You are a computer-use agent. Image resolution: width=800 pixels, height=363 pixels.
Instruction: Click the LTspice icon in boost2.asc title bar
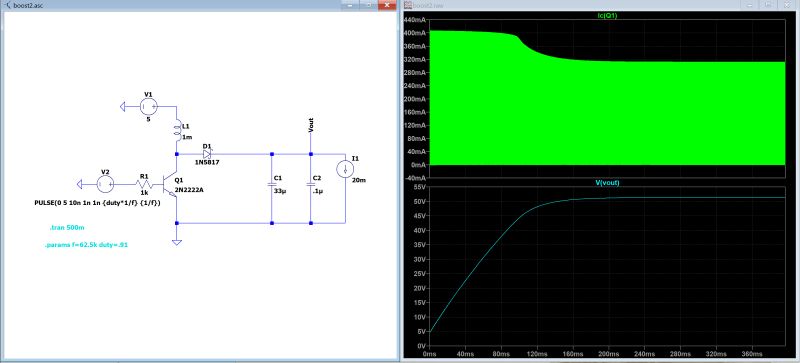(7, 5)
